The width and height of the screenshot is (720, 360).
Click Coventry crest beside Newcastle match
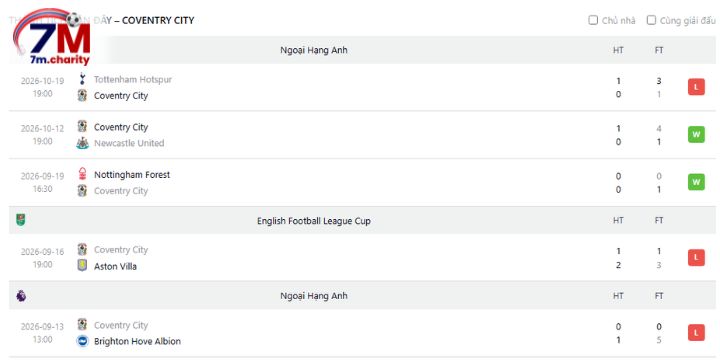[82, 127]
